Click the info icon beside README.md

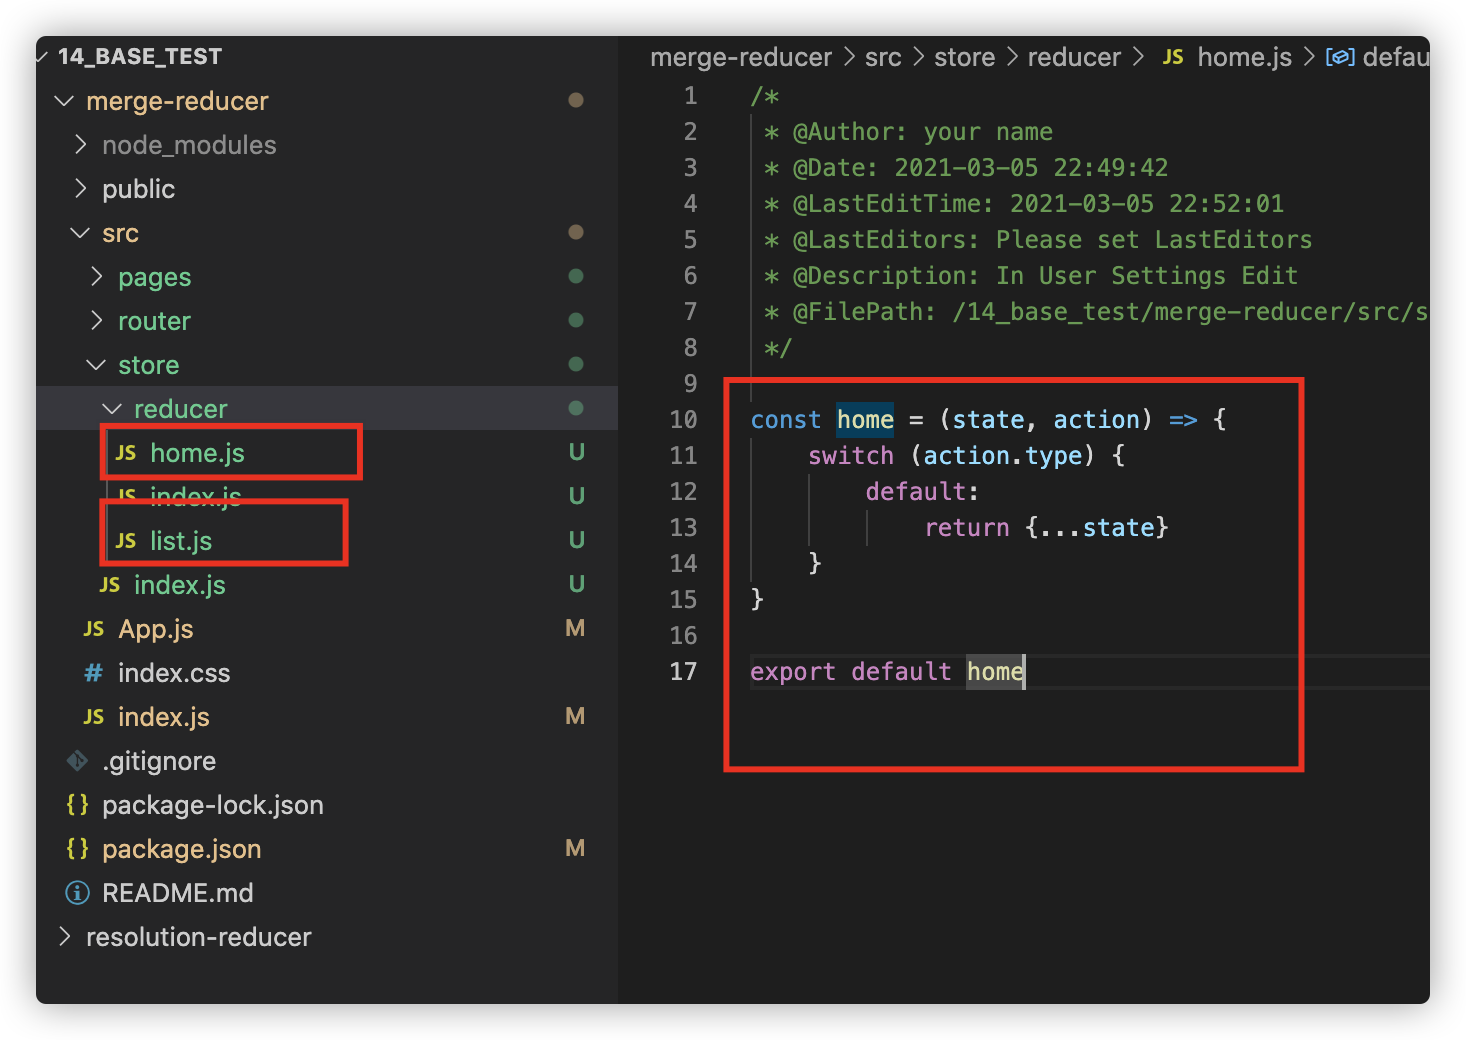77,893
